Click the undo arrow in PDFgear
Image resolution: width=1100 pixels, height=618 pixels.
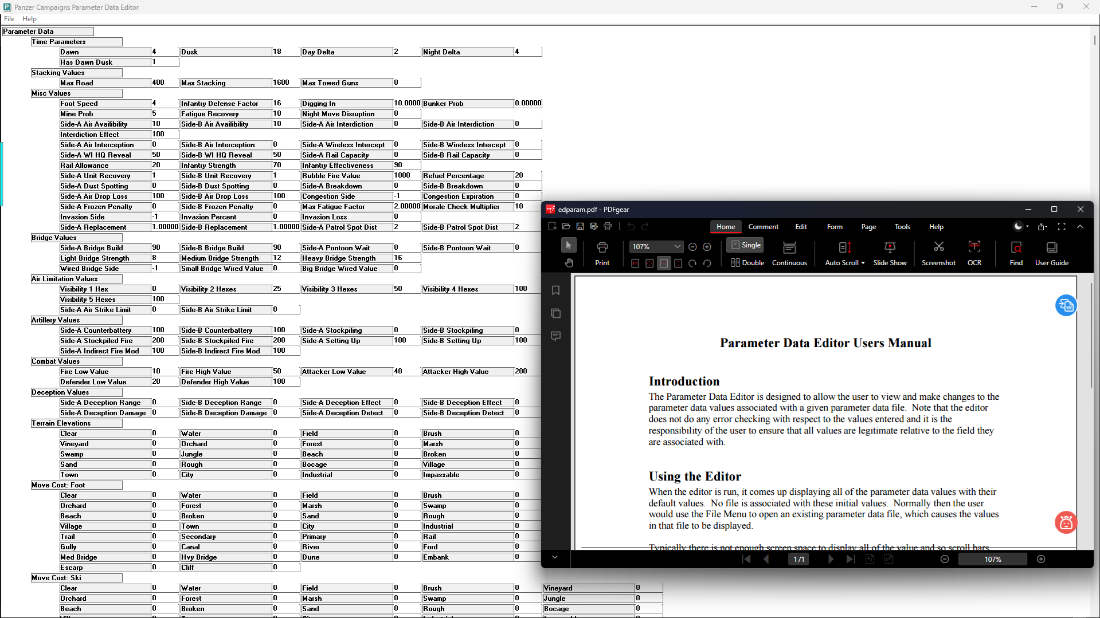coord(631,227)
